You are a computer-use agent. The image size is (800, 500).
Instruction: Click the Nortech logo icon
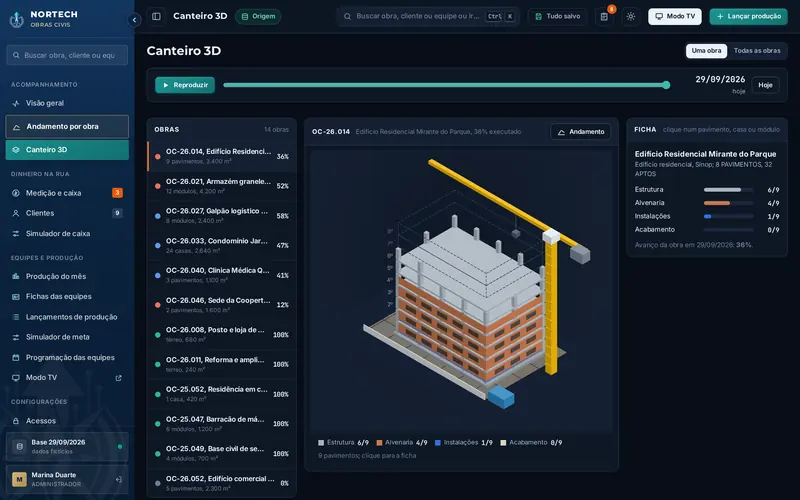pyautogui.click(x=17, y=19)
